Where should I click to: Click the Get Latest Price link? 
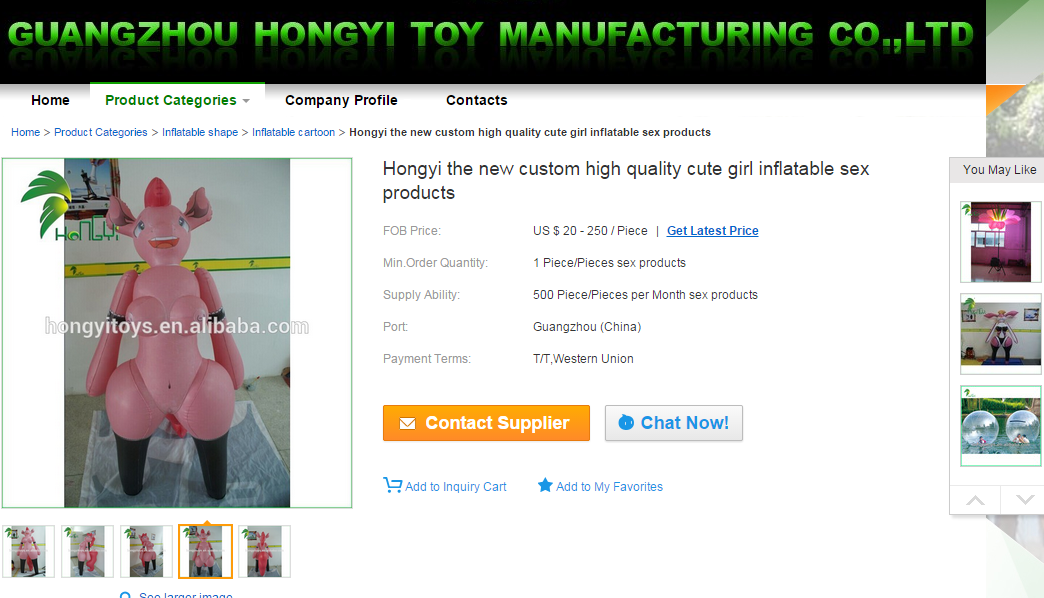pos(712,231)
